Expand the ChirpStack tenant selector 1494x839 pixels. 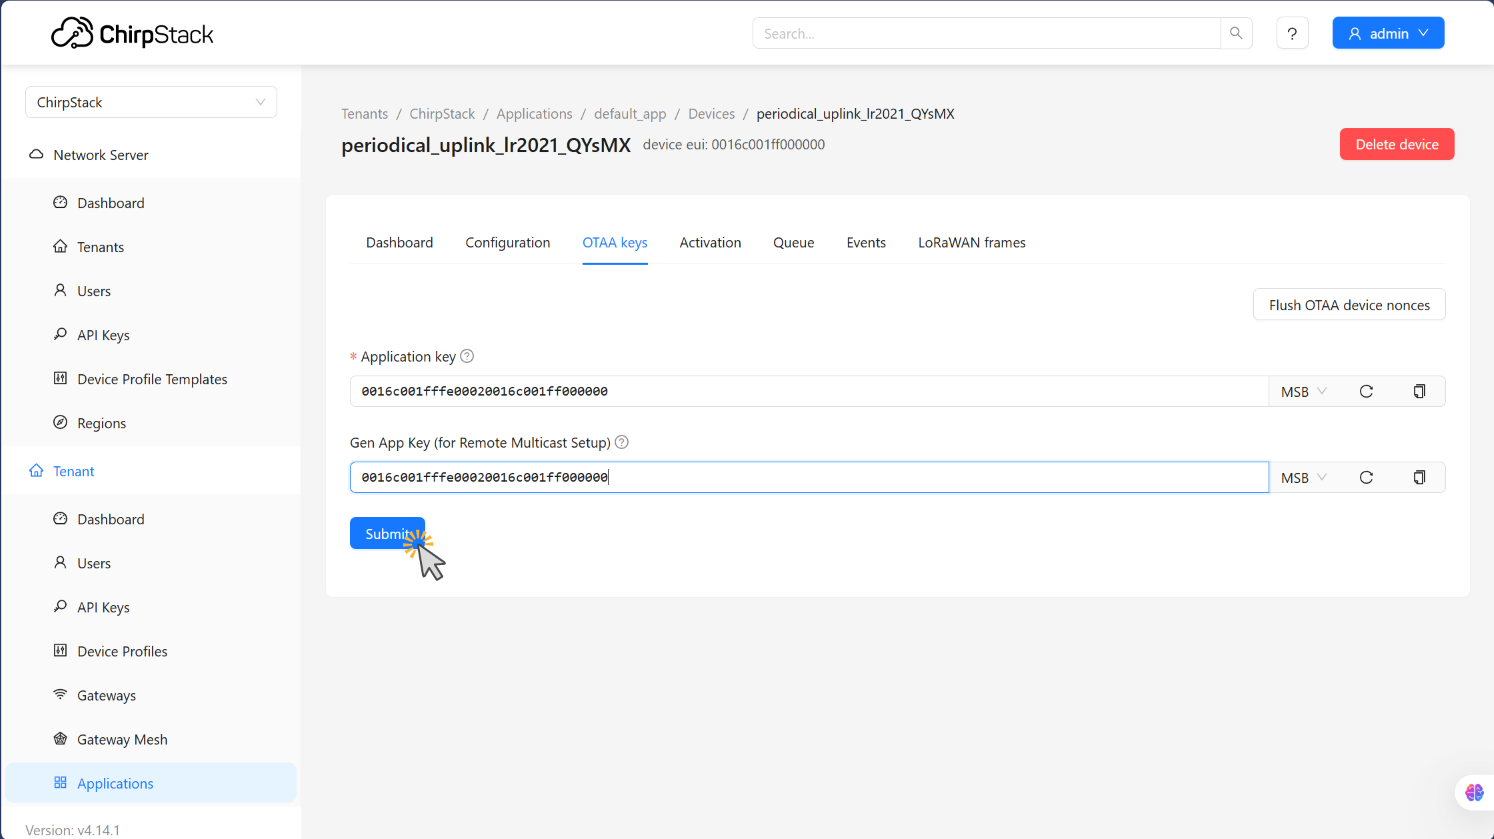point(151,102)
